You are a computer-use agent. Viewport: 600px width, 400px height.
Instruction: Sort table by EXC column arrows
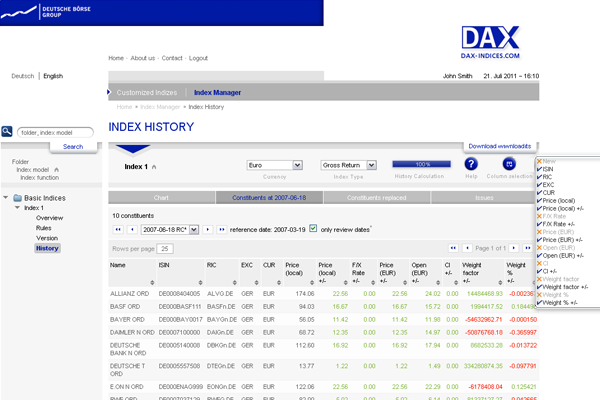(256, 282)
